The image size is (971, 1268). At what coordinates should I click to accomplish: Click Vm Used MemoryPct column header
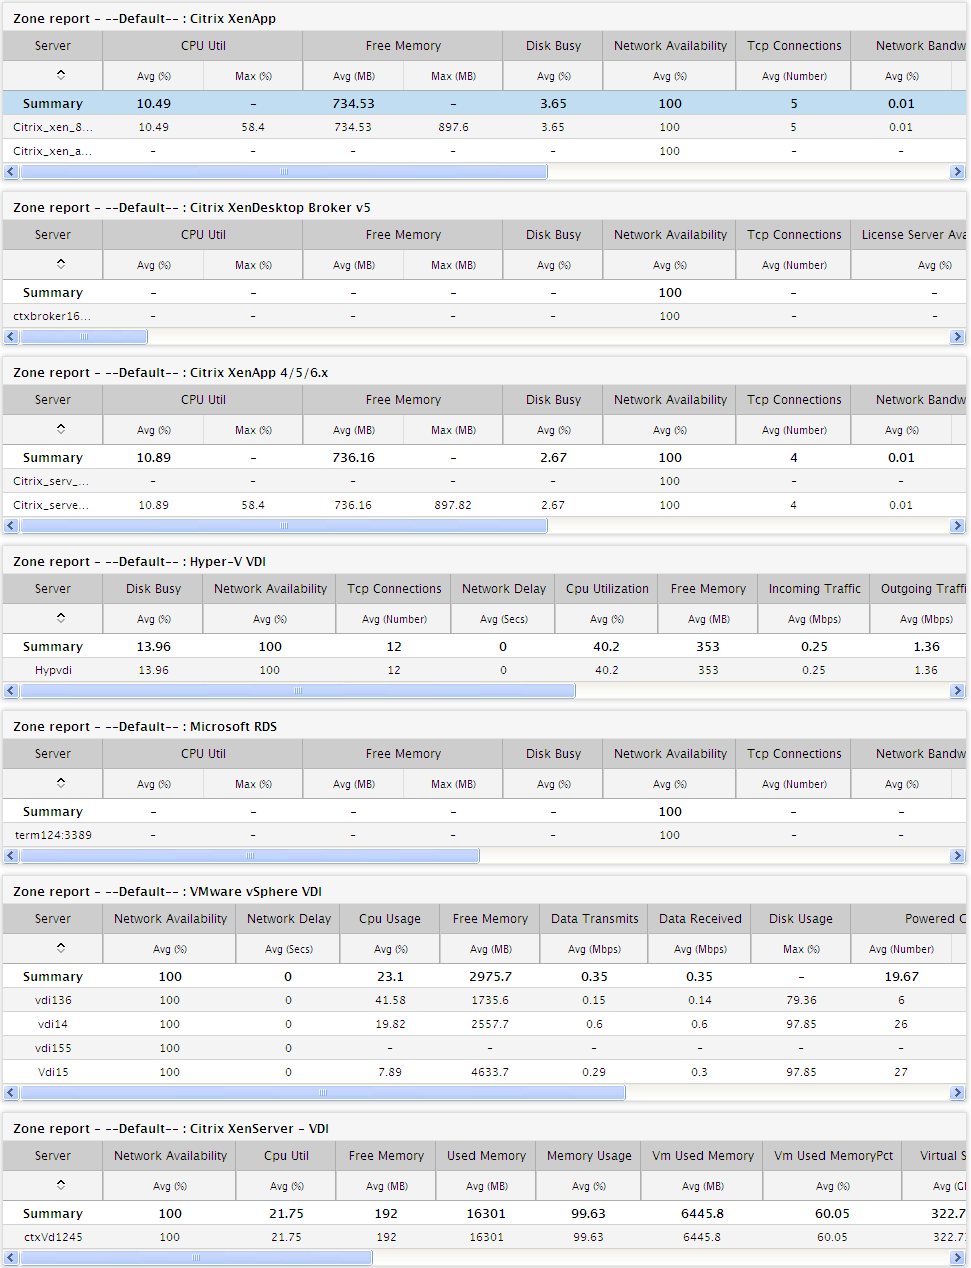(833, 1156)
